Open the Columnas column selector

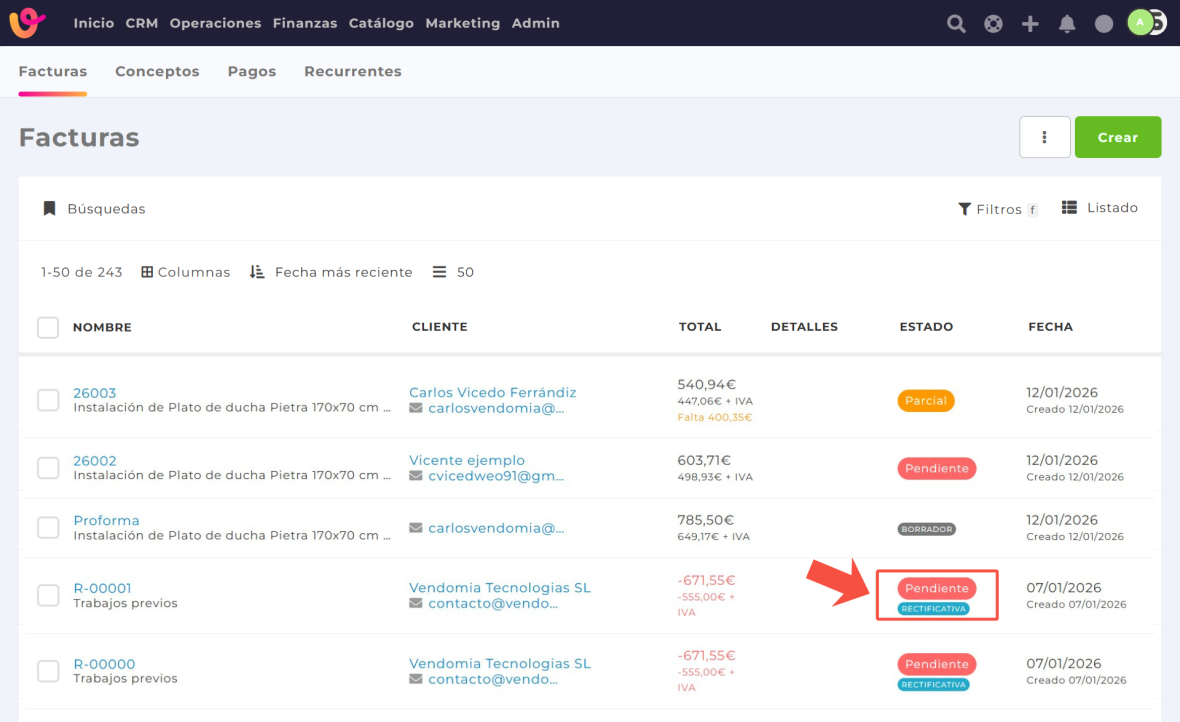pyautogui.click(x=186, y=272)
